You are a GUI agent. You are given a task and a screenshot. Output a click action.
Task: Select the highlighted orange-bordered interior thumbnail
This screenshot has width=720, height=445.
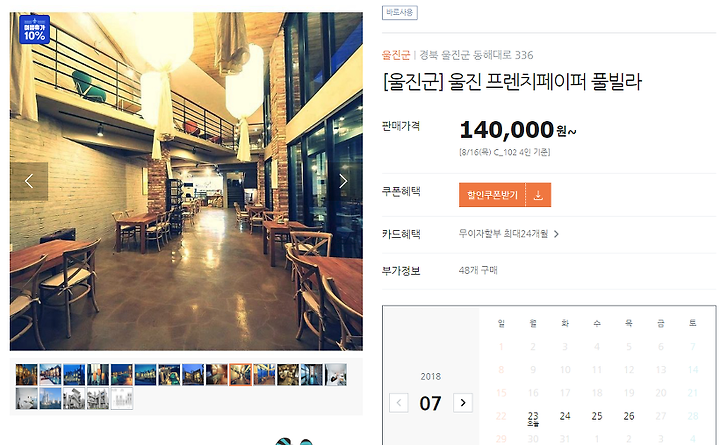[241, 375]
